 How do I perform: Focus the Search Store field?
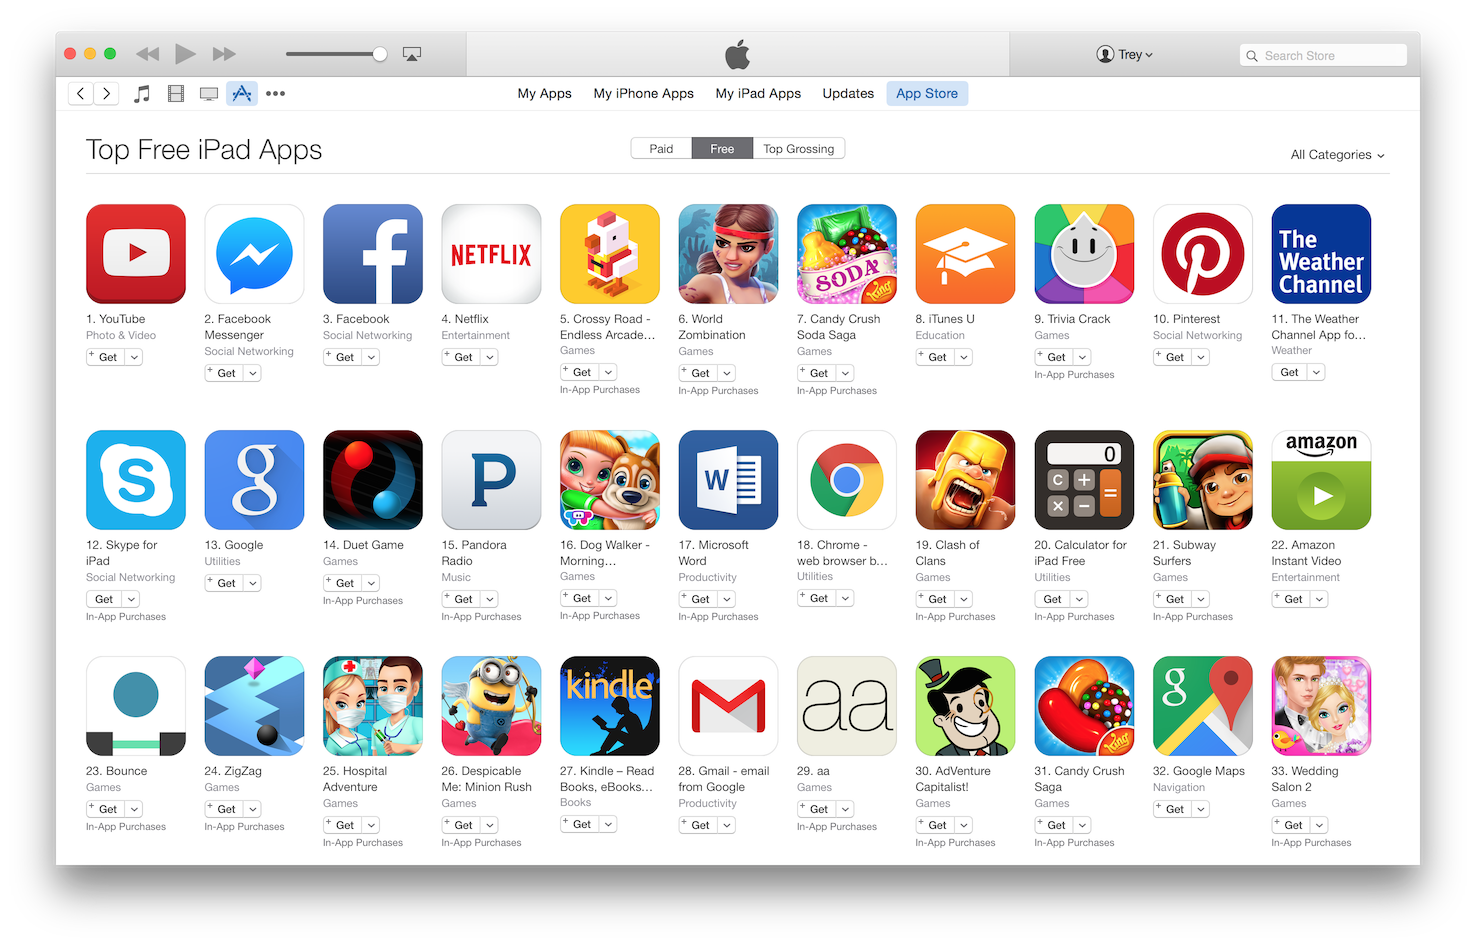click(1323, 55)
